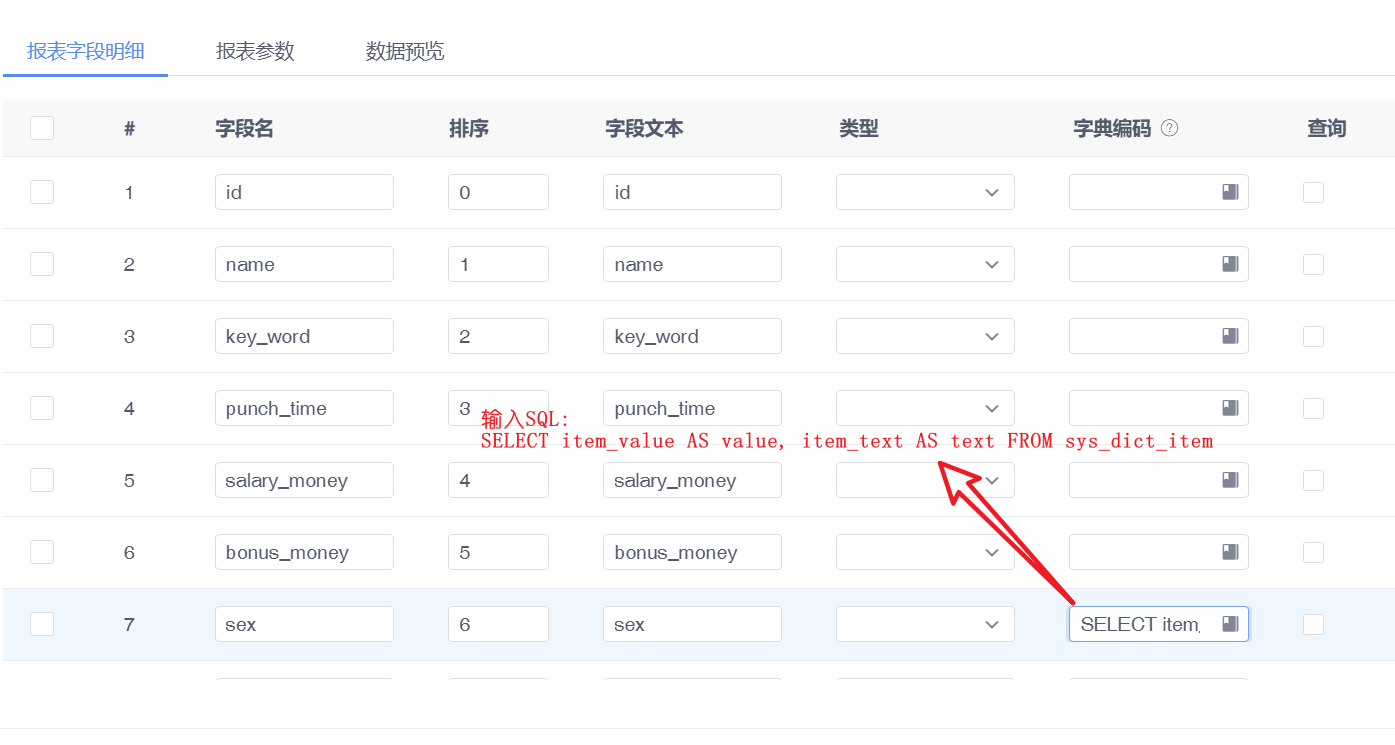This screenshot has width=1395, height=745.
Task: Click dictionary icon for key_word row
Action: pos(1230,336)
